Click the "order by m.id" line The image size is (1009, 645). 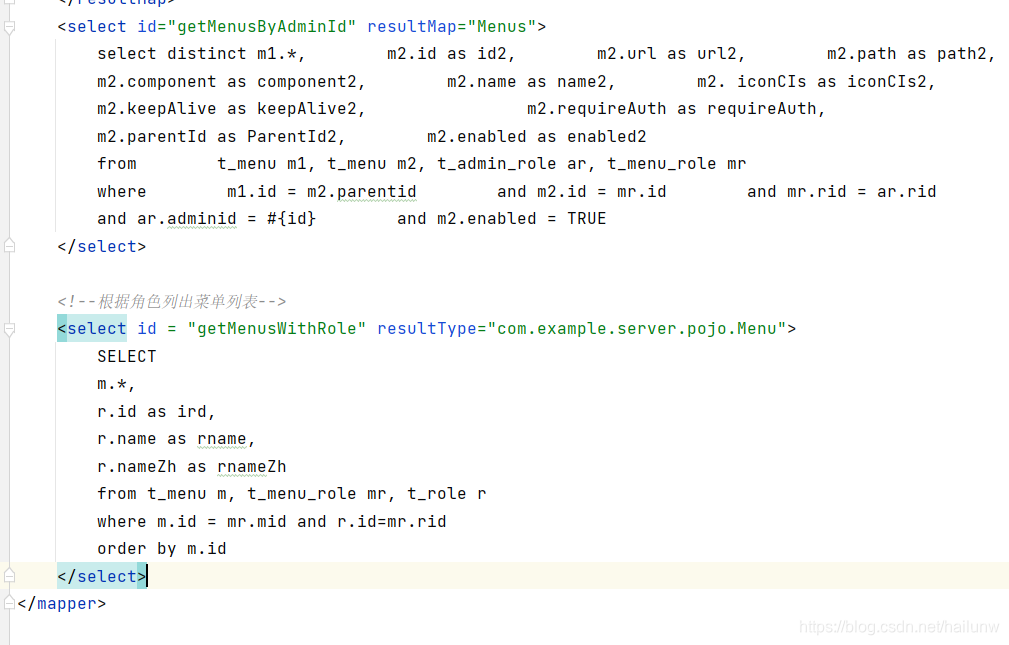point(162,548)
